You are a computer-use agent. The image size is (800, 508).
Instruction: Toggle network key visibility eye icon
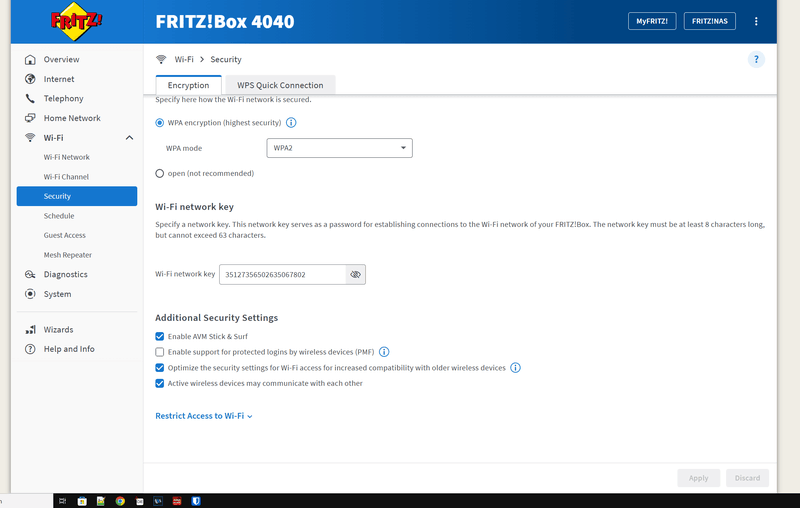click(356, 274)
